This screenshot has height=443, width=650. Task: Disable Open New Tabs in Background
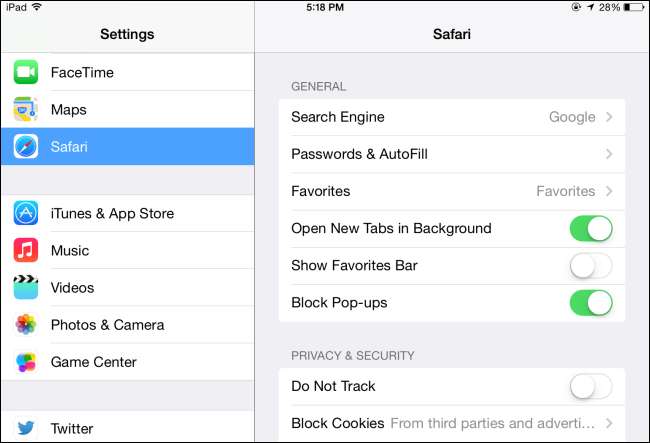point(590,229)
